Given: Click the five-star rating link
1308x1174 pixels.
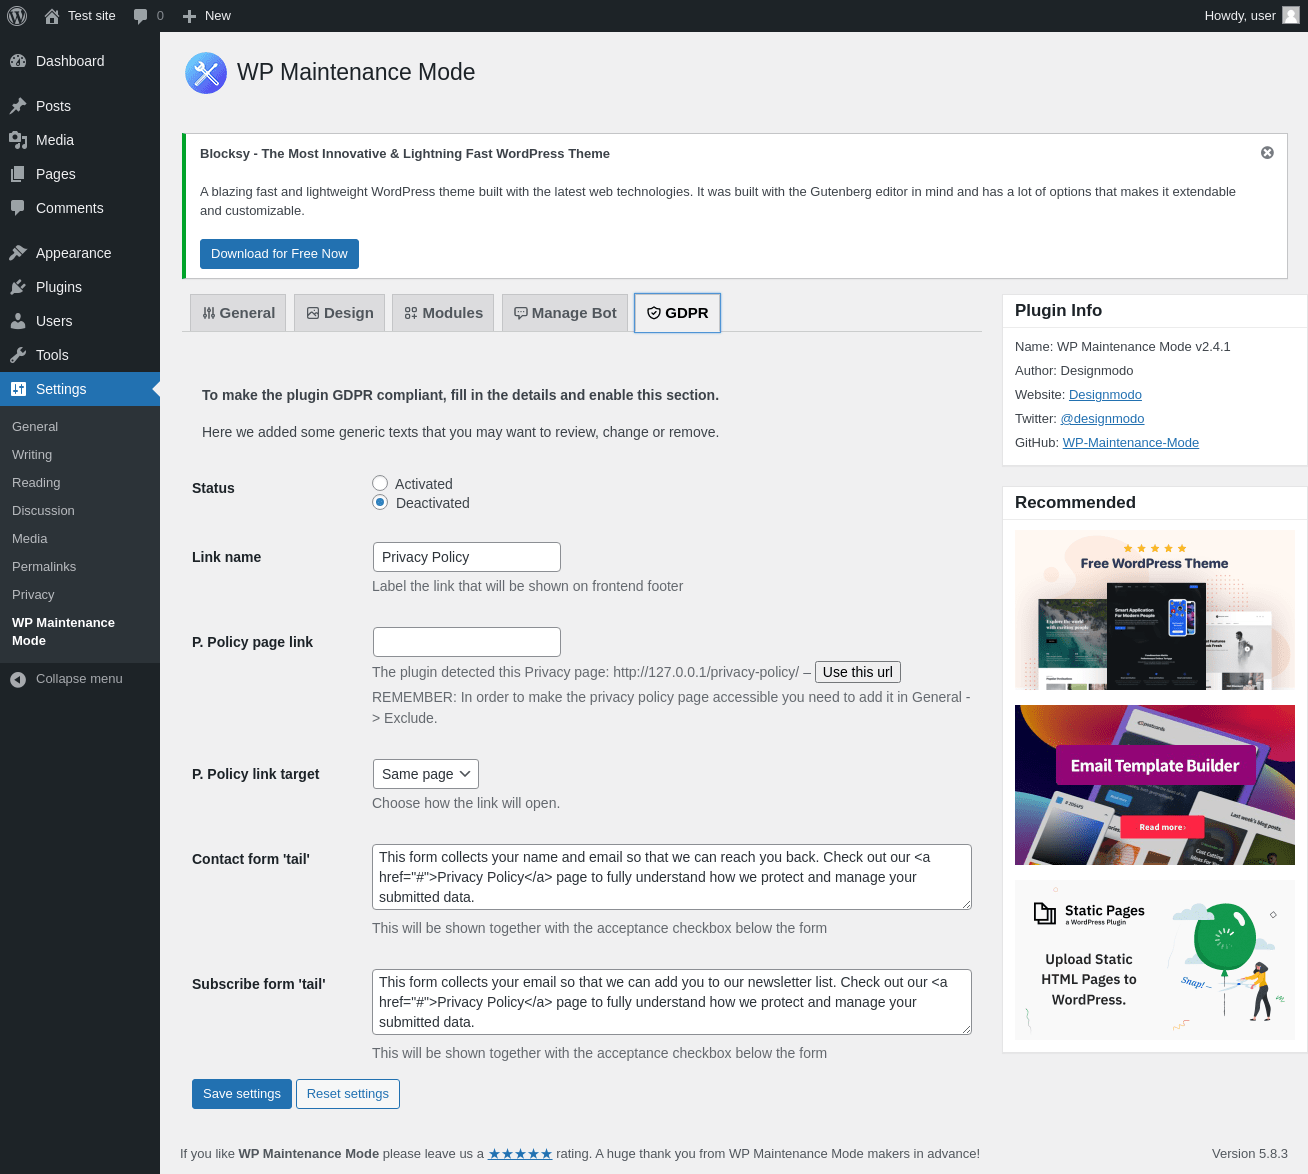Looking at the screenshot, I should click(x=520, y=1154).
